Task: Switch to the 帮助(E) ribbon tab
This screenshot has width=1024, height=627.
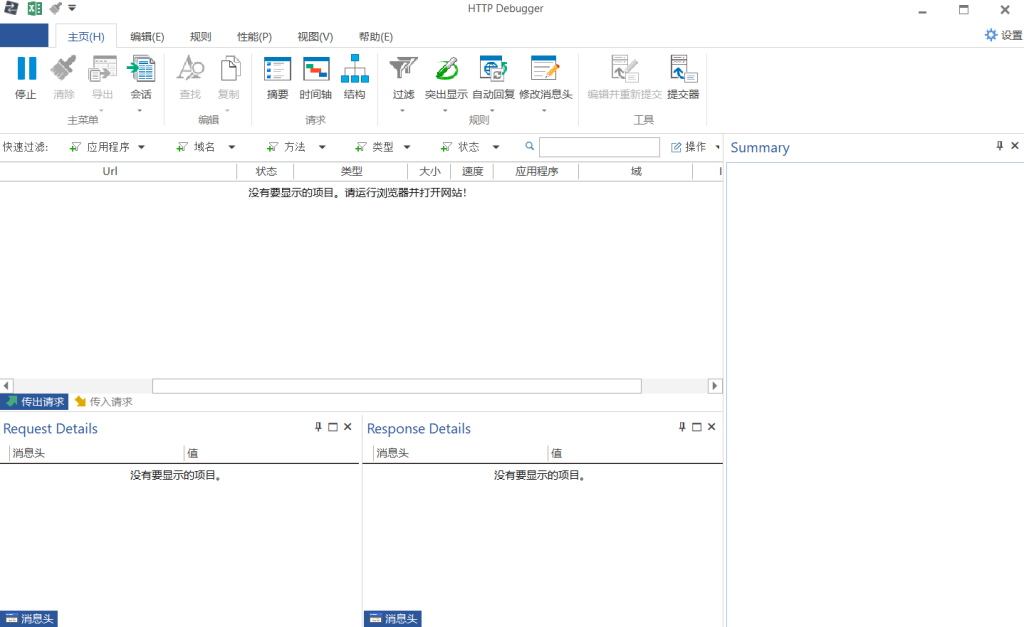Action: pos(376,37)
